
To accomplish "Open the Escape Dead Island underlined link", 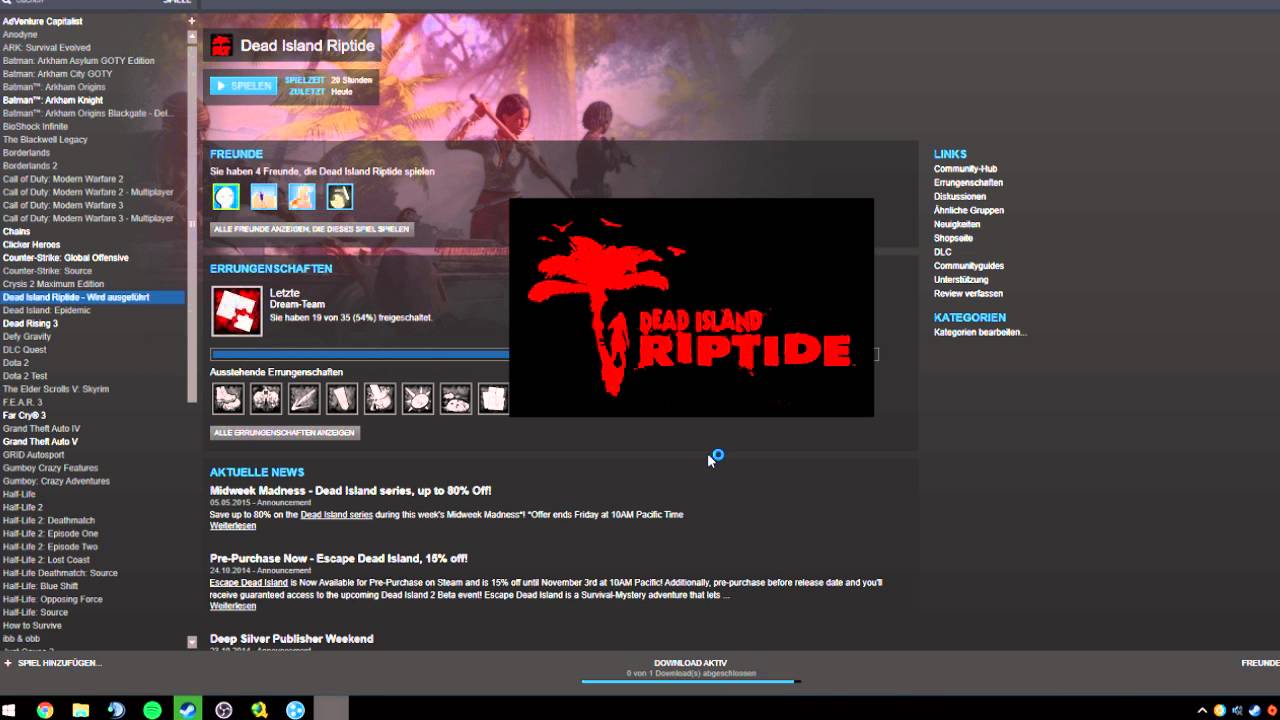I will coord(248,582).
